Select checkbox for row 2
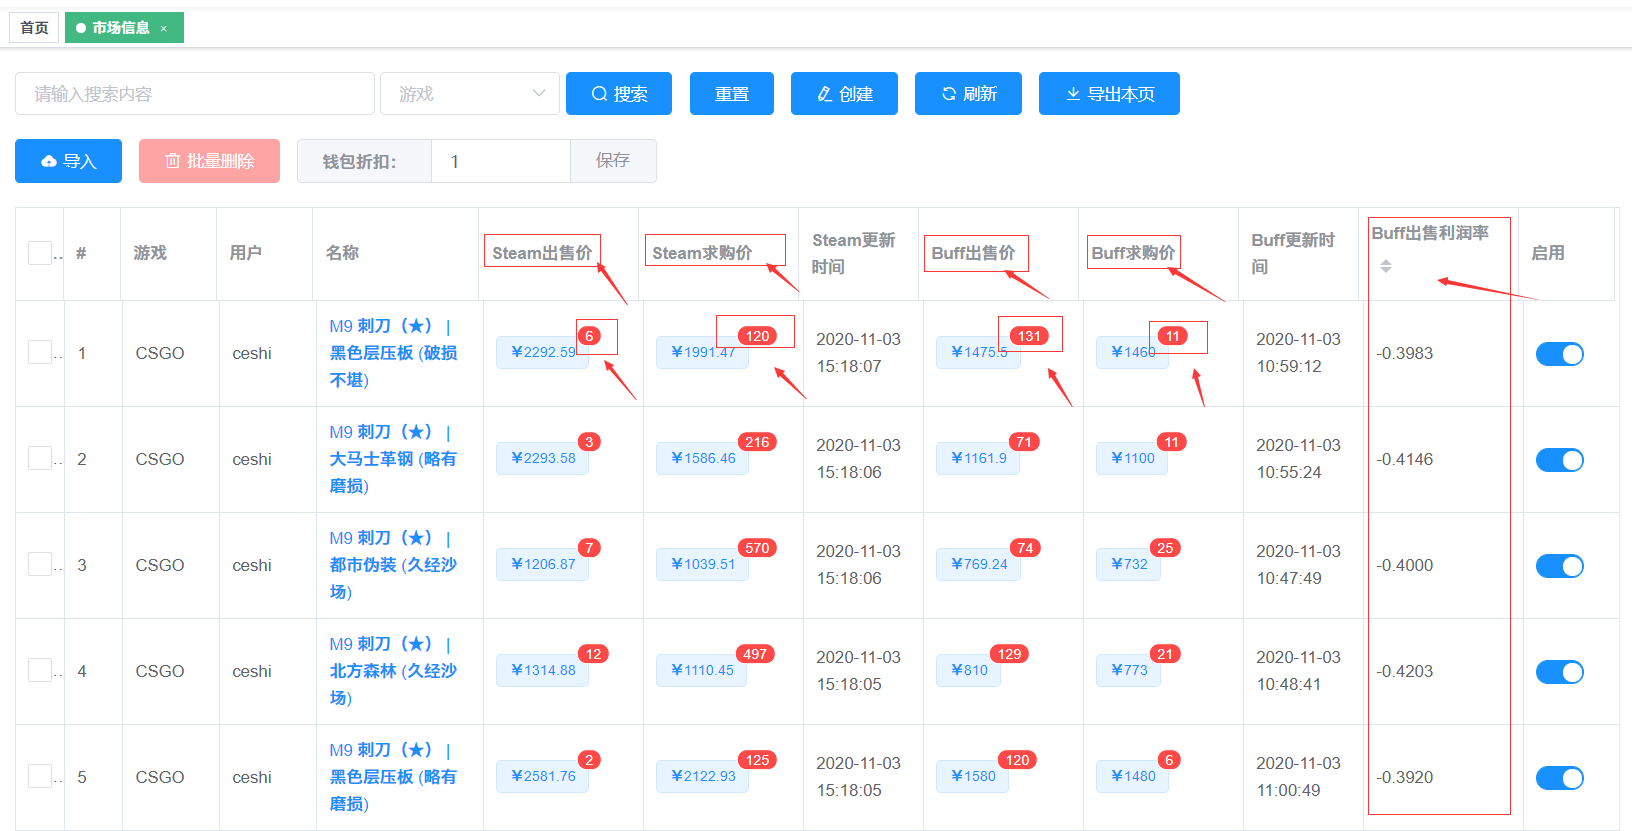The image size is (1632, 831). pos(40,459)
